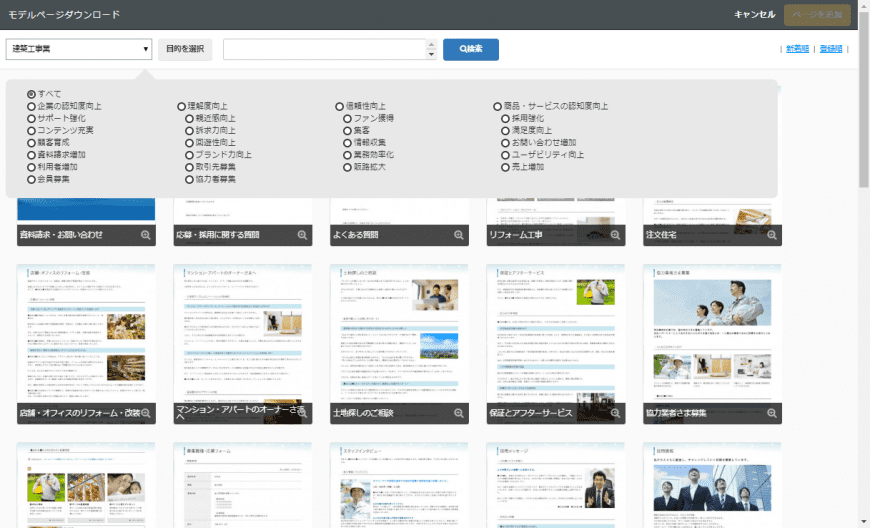Click magnifier icon on 土地探しのご相談 card

pos(458,413)
